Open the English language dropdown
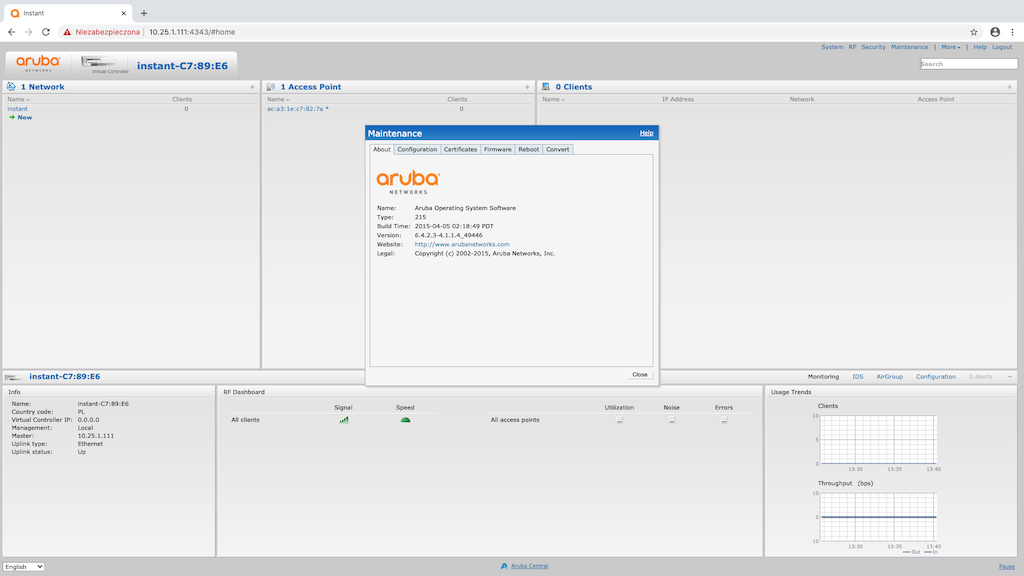The width and height of the screenshot is (1024, 576). 24,566
